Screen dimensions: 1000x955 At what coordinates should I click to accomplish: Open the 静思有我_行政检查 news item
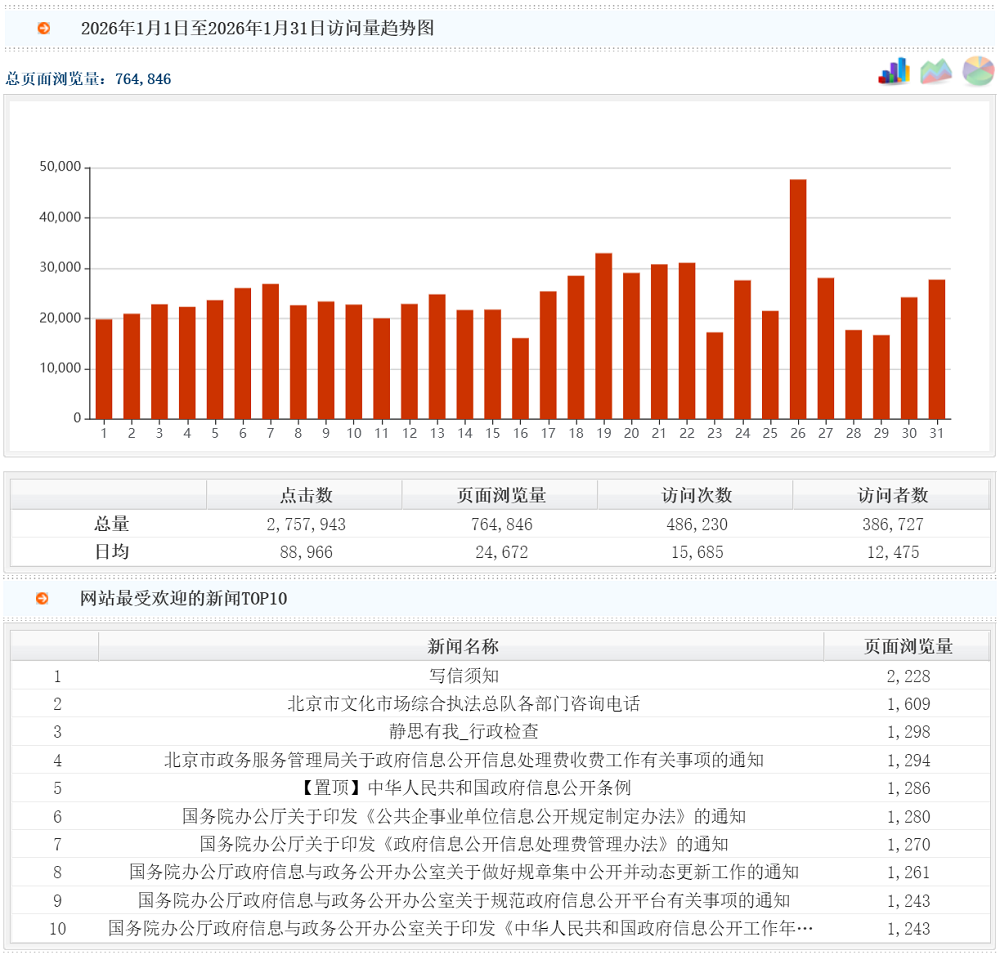pyautogui.click(x=463, y=732)
